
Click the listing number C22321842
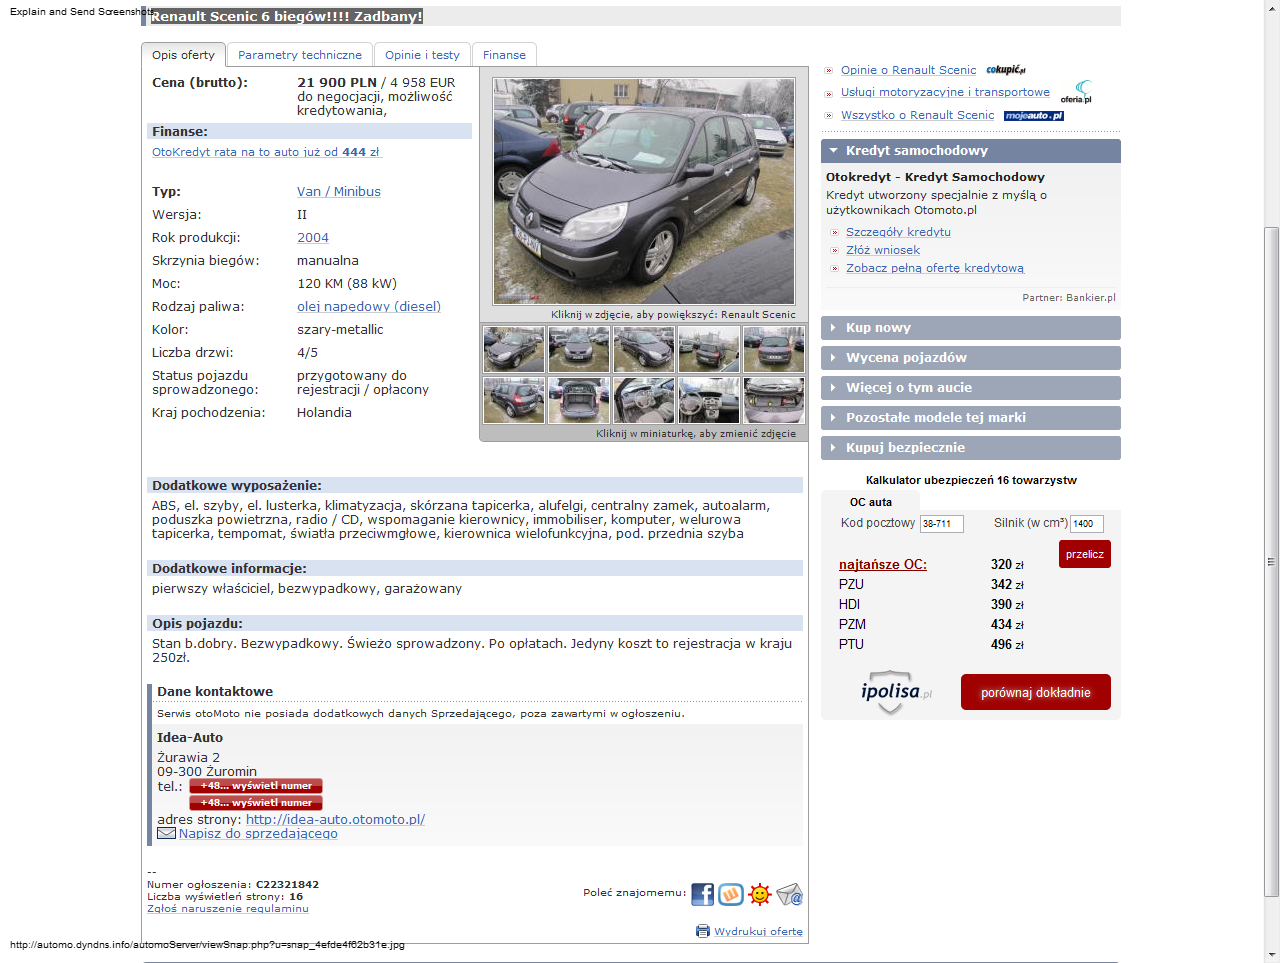tap(287, 884)
